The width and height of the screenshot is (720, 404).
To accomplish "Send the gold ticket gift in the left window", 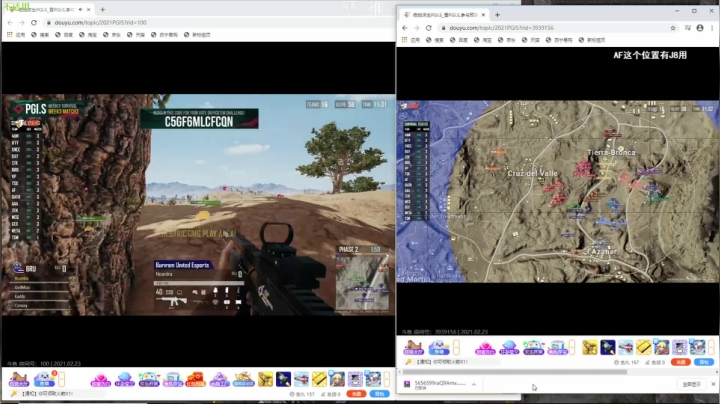I will tap(319, 379).
